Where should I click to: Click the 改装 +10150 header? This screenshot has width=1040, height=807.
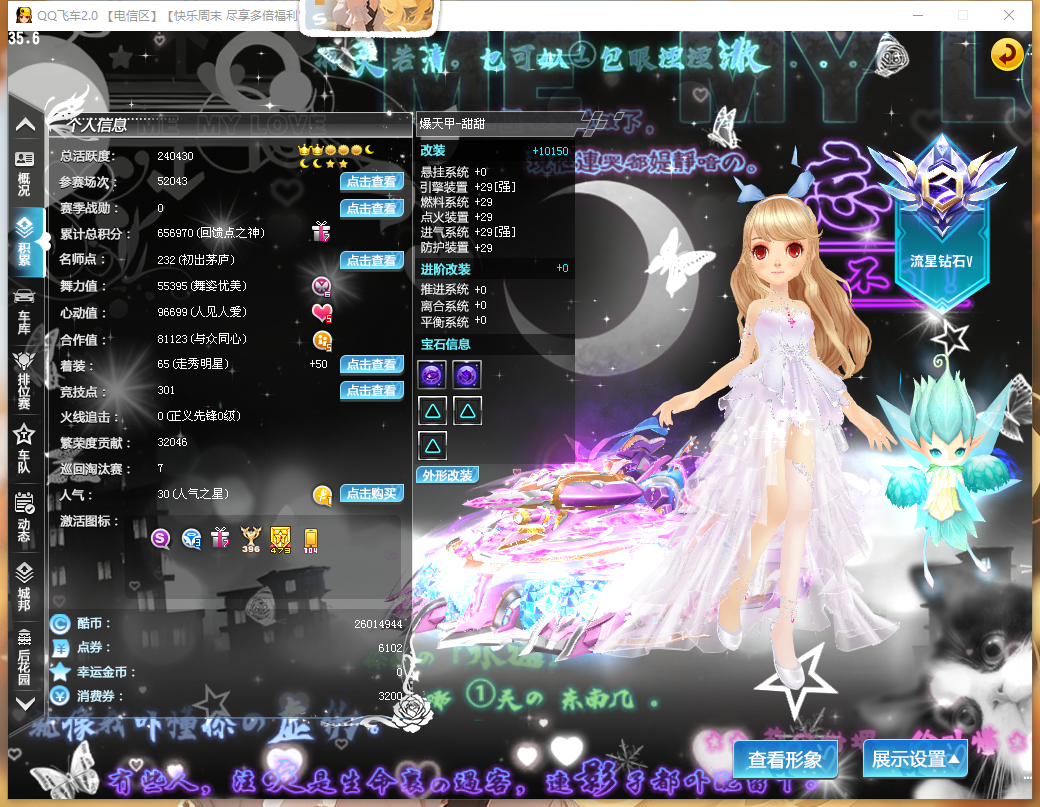(x=494, y=151)
